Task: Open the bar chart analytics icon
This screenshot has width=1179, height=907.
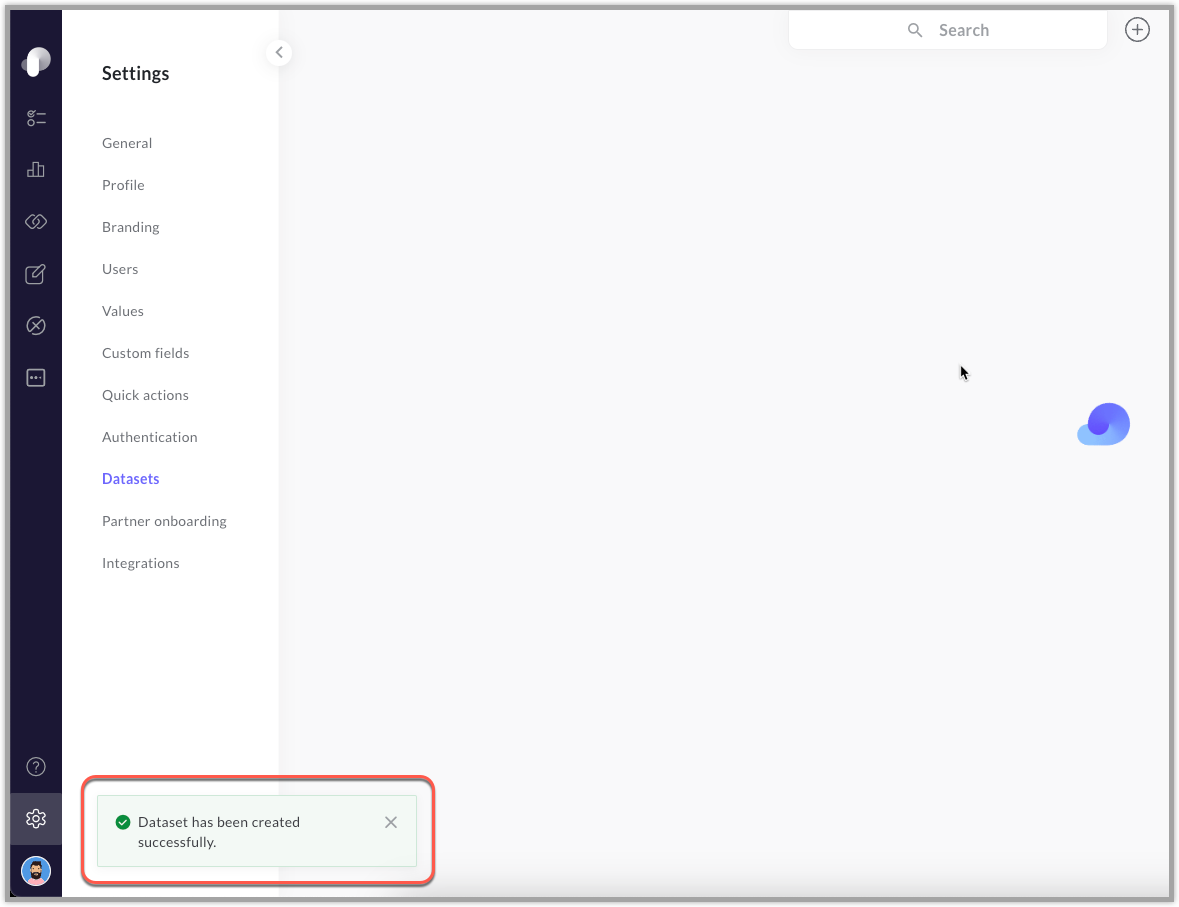Action: 36,170
